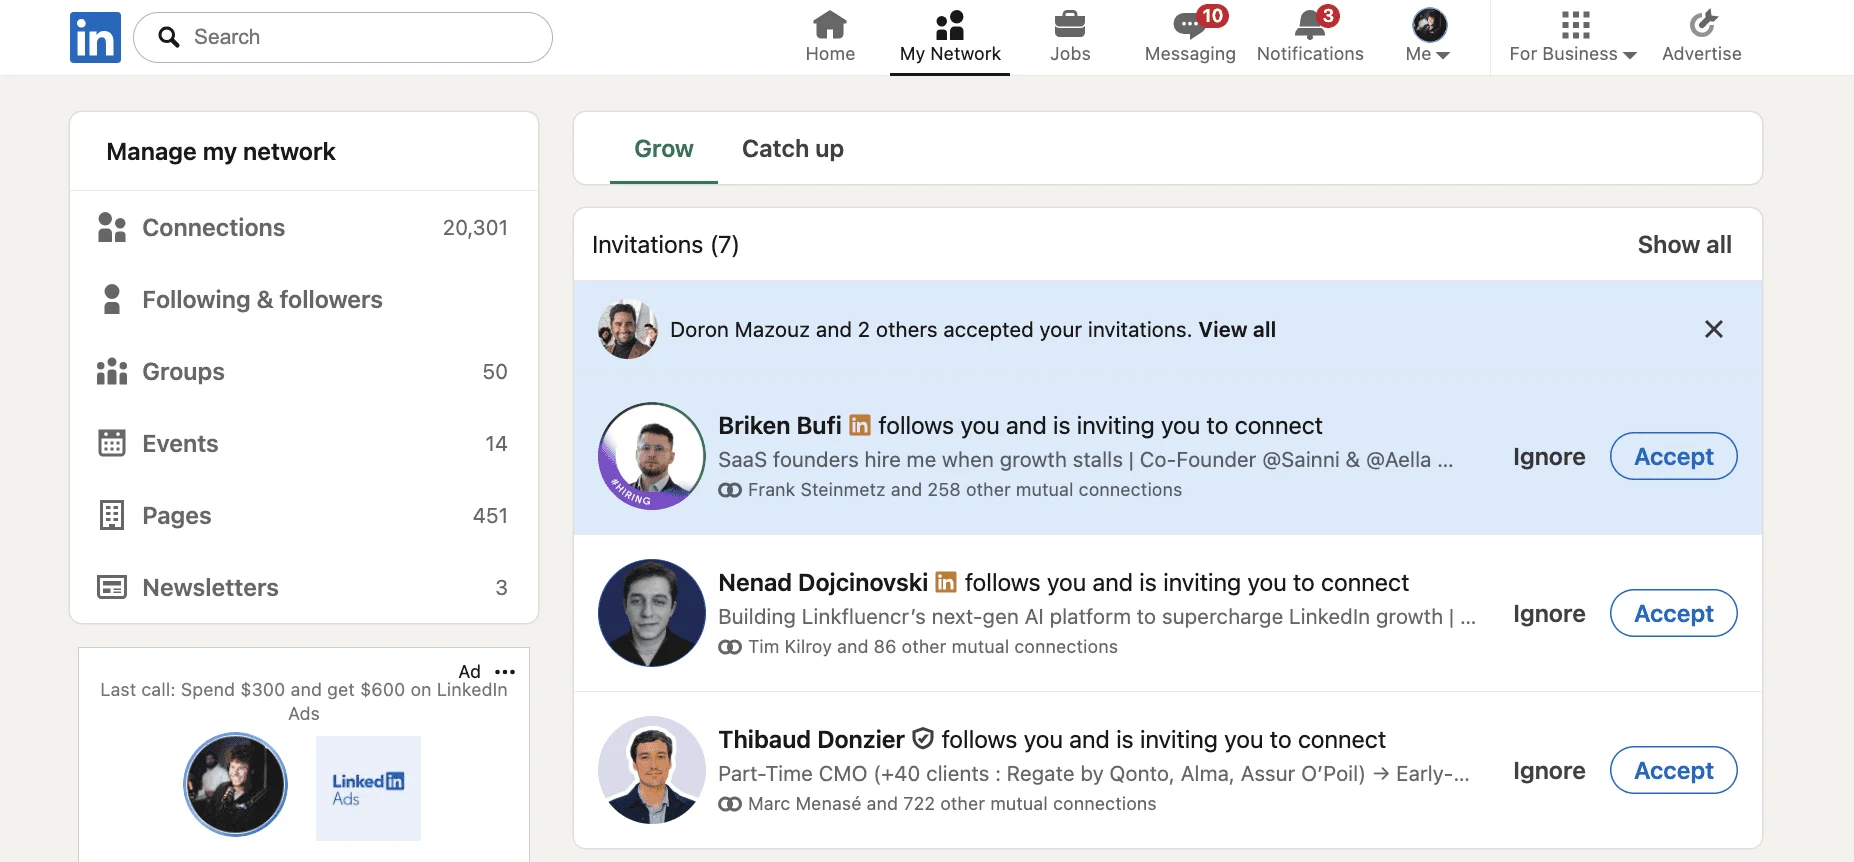Screen dimensions: 1854x862
Task: Open the Home feed icon
Action: click(829, 25)
